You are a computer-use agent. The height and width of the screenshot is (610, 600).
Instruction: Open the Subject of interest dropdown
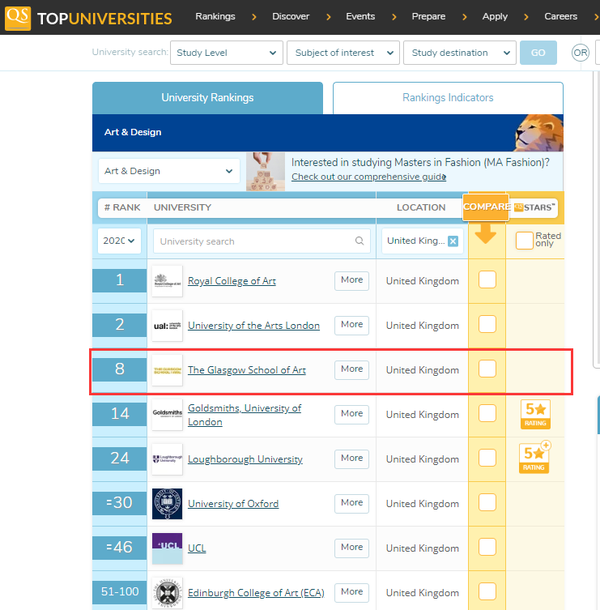tap(343, 53)
